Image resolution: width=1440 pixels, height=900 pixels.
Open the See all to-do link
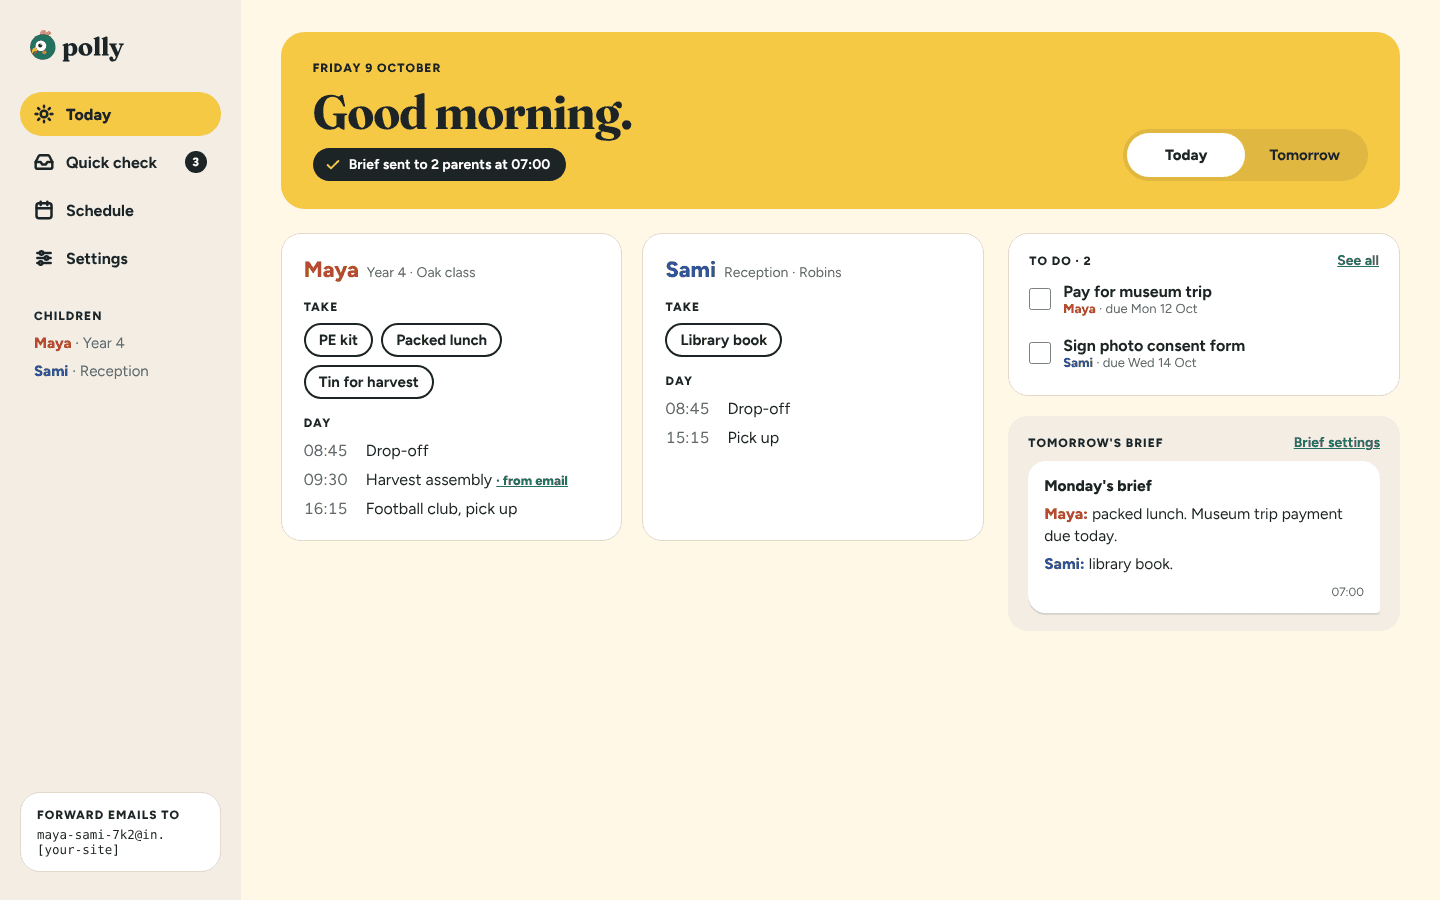click(1358, 260)
